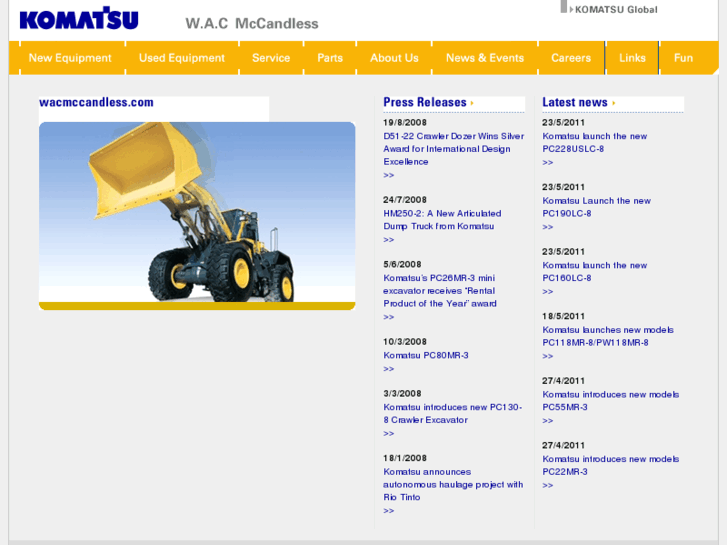Open the Links page

[x=632, y=58]
